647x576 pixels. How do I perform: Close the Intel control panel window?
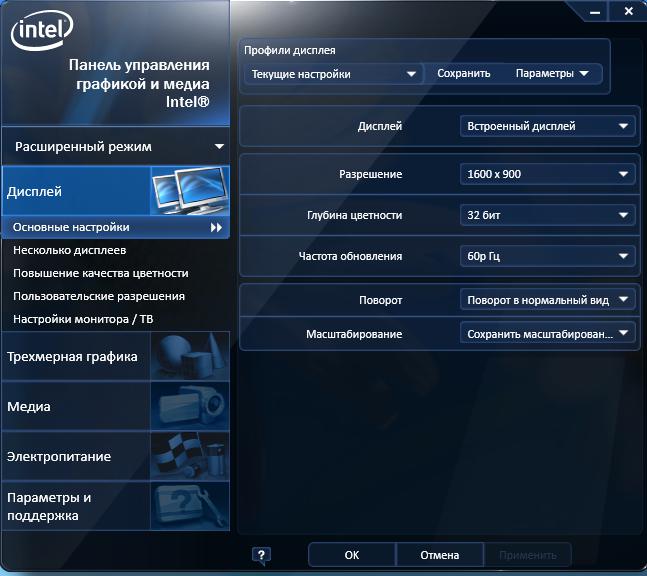tap(628, 11)
